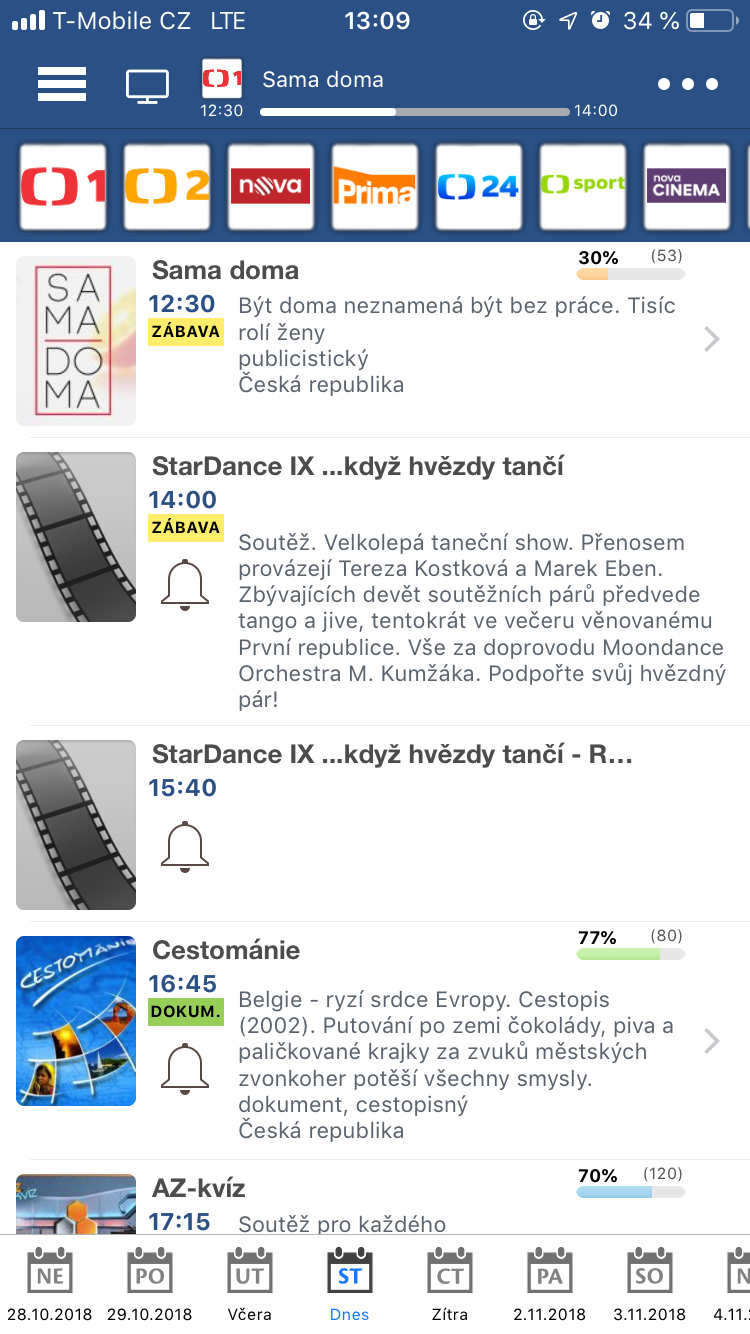Select the Včera day tab
The image size is (750, 1334).
click(x=250, y=1287)
